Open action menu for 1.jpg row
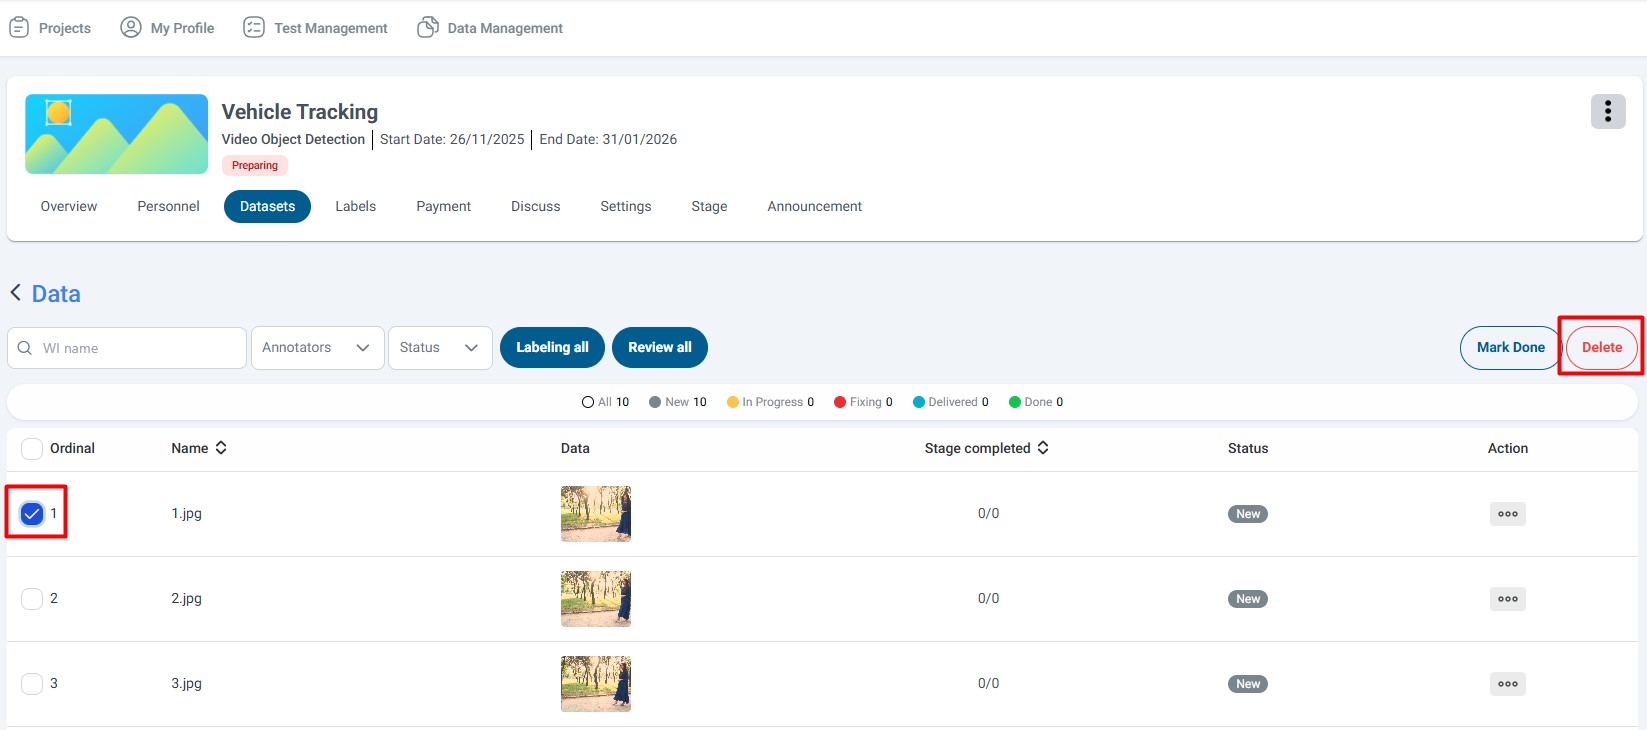1647x730 pixels. click(x=1507, y=514)
